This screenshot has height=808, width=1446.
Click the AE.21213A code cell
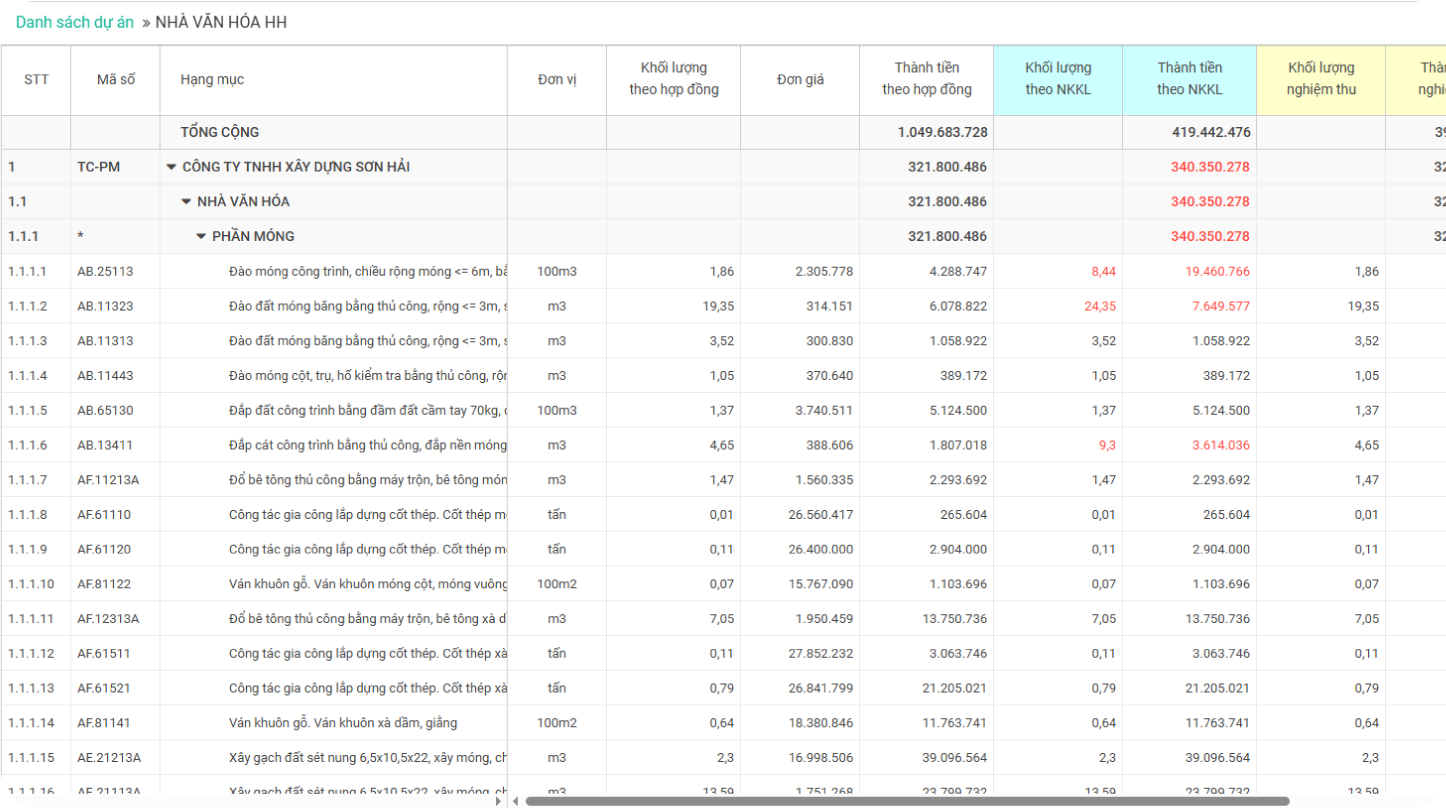pyautogui.click(x=109, y=758)
